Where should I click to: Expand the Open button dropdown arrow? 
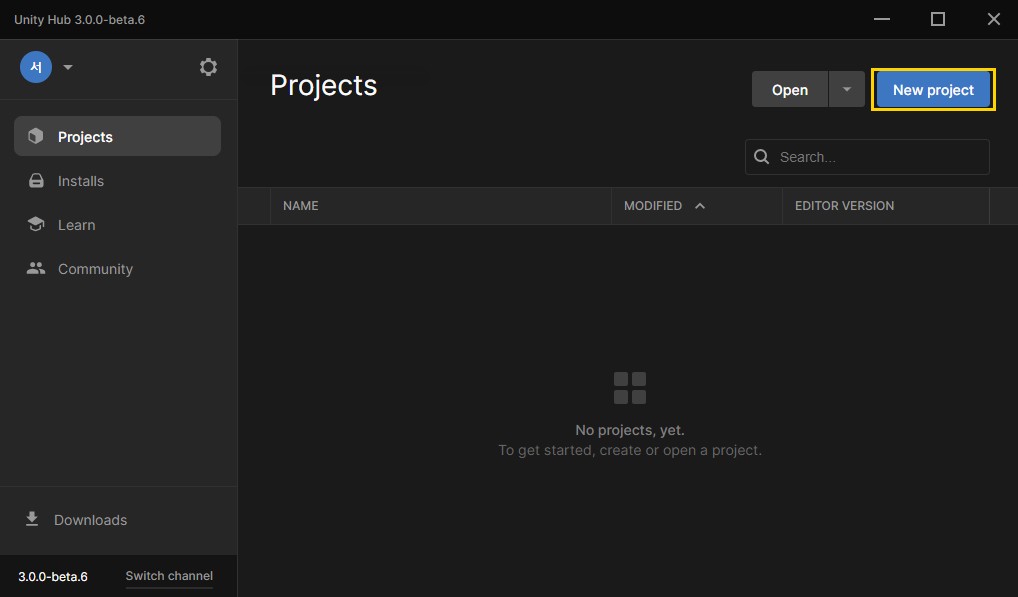point(847,90)
